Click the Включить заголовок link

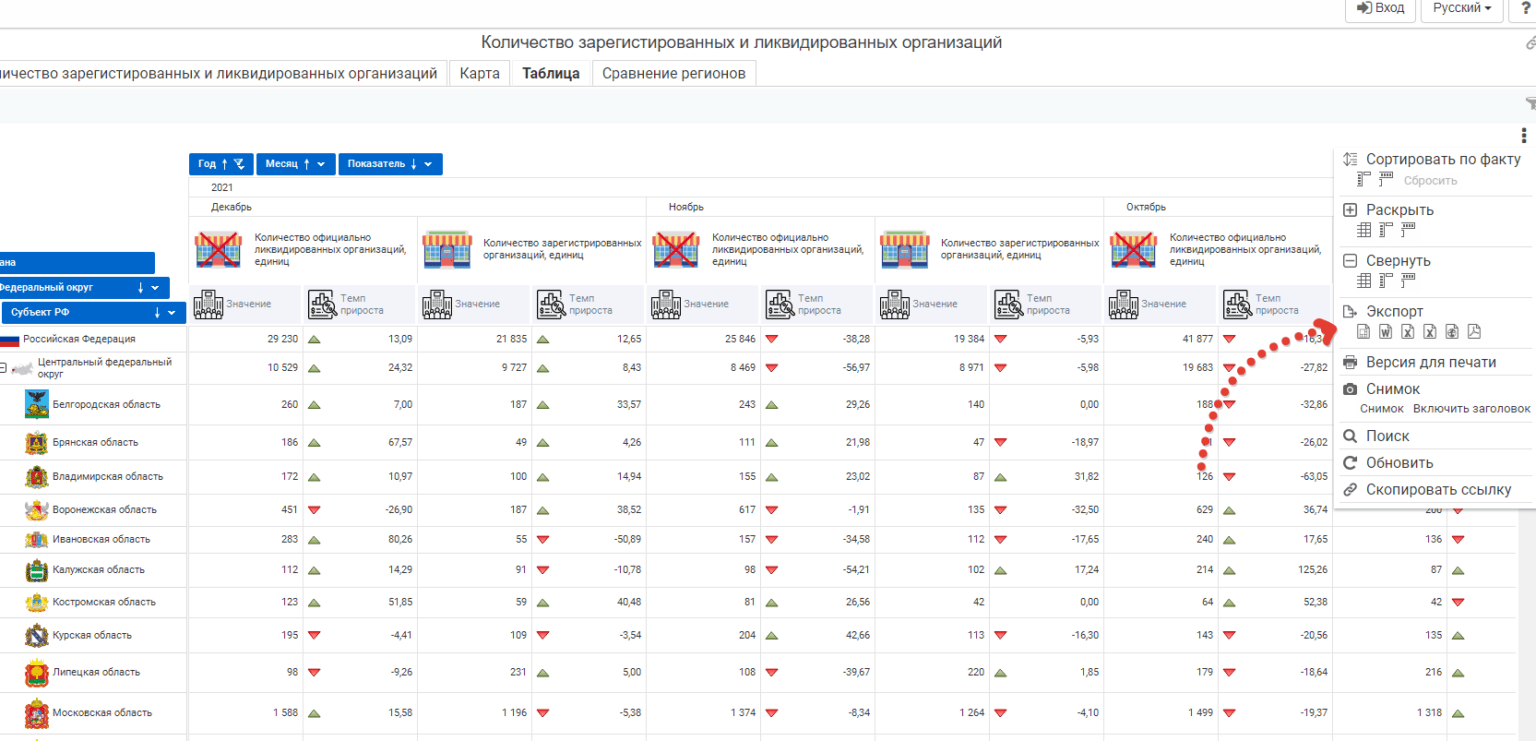(1471, 408)
